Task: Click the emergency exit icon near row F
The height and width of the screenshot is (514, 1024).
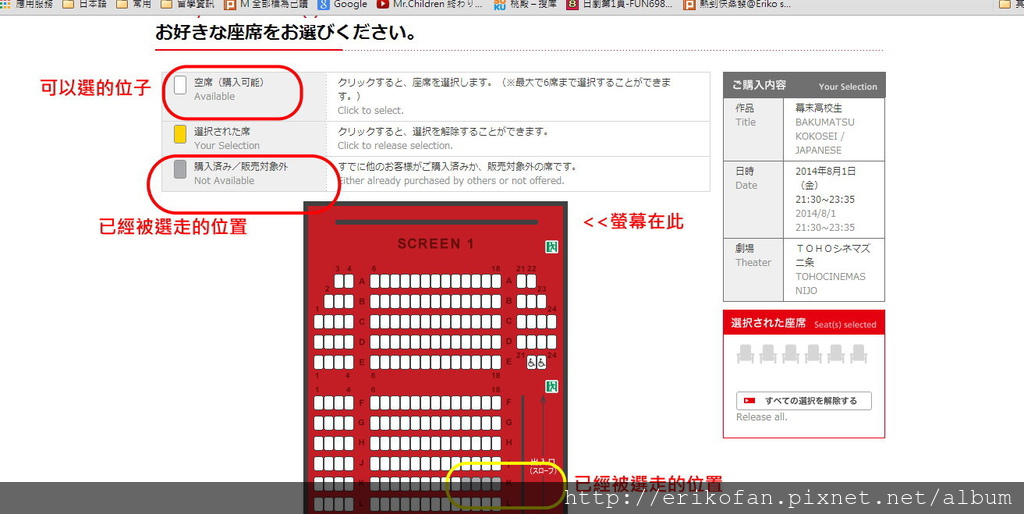Action: 552,387
